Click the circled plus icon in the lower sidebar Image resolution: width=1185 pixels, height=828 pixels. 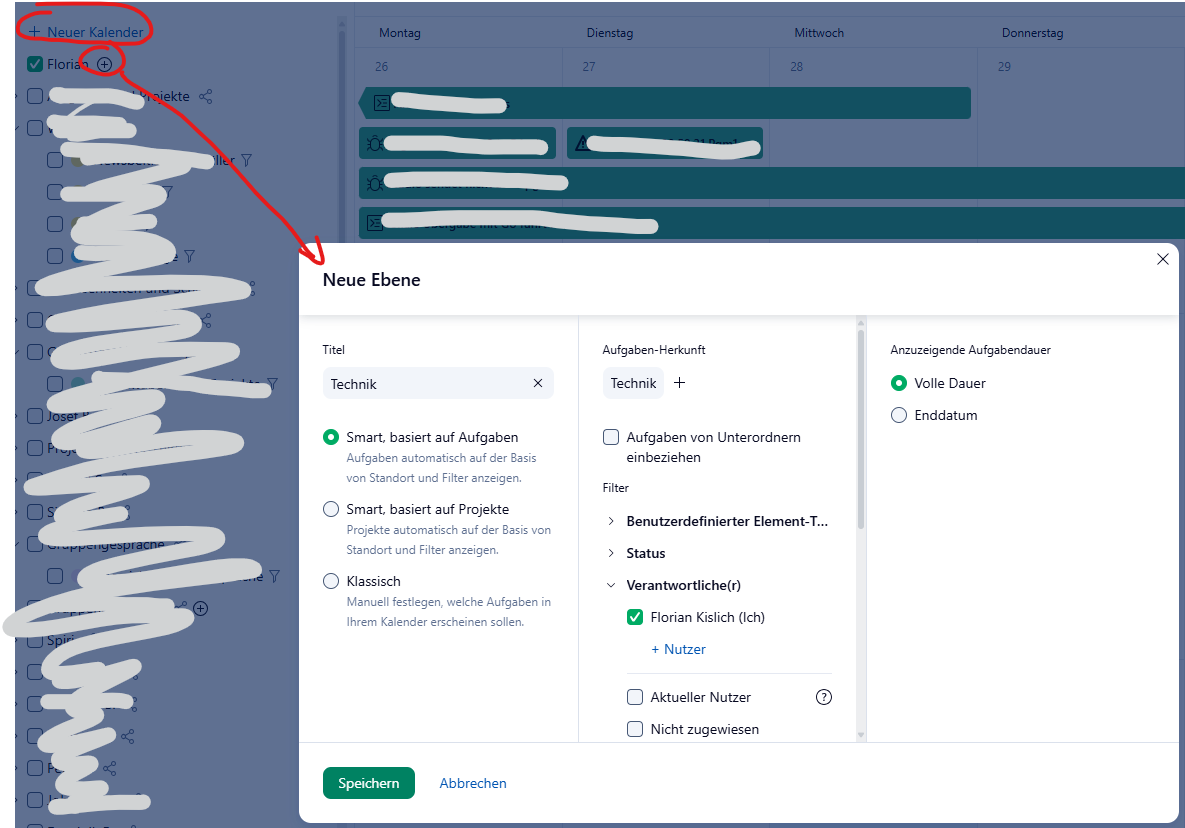point(200,608)
